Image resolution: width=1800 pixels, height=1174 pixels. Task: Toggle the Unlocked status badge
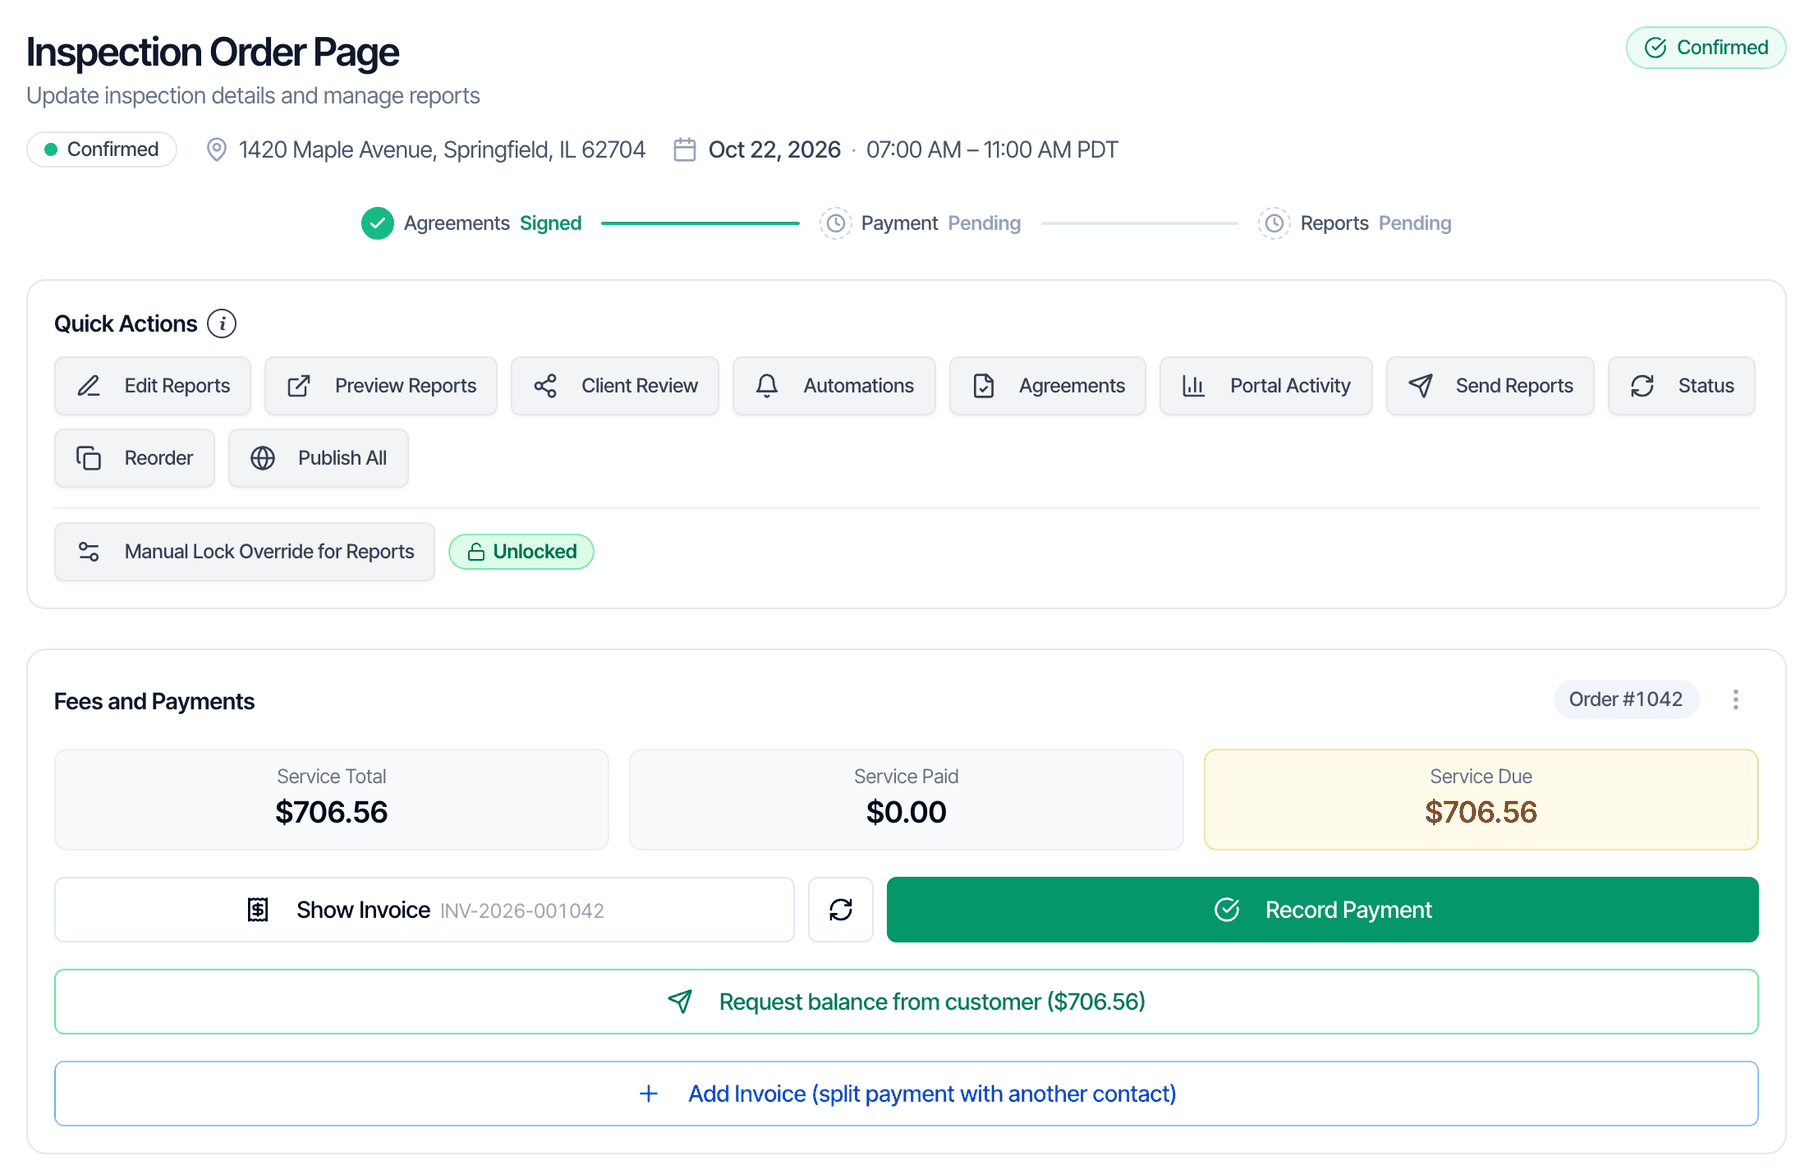coord(521,552)
